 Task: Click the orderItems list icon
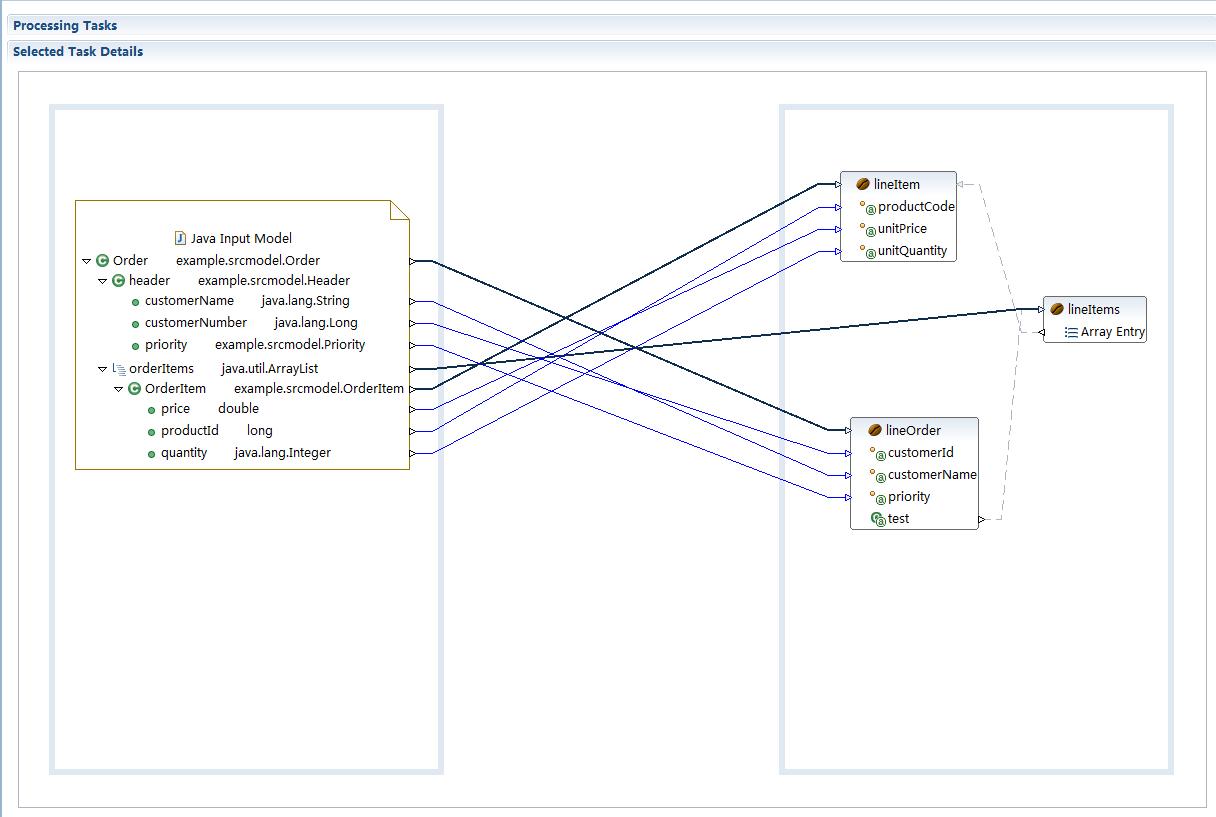pos(119,369)
